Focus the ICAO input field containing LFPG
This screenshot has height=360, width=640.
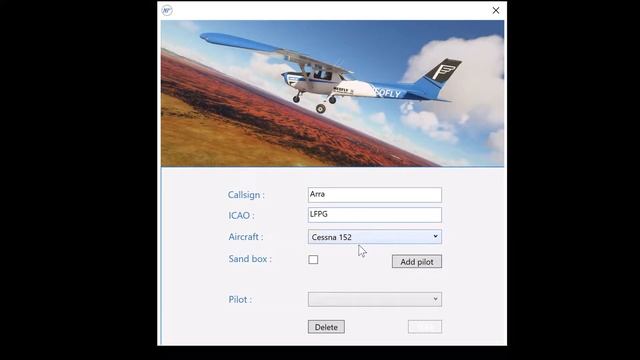point(375,215)
